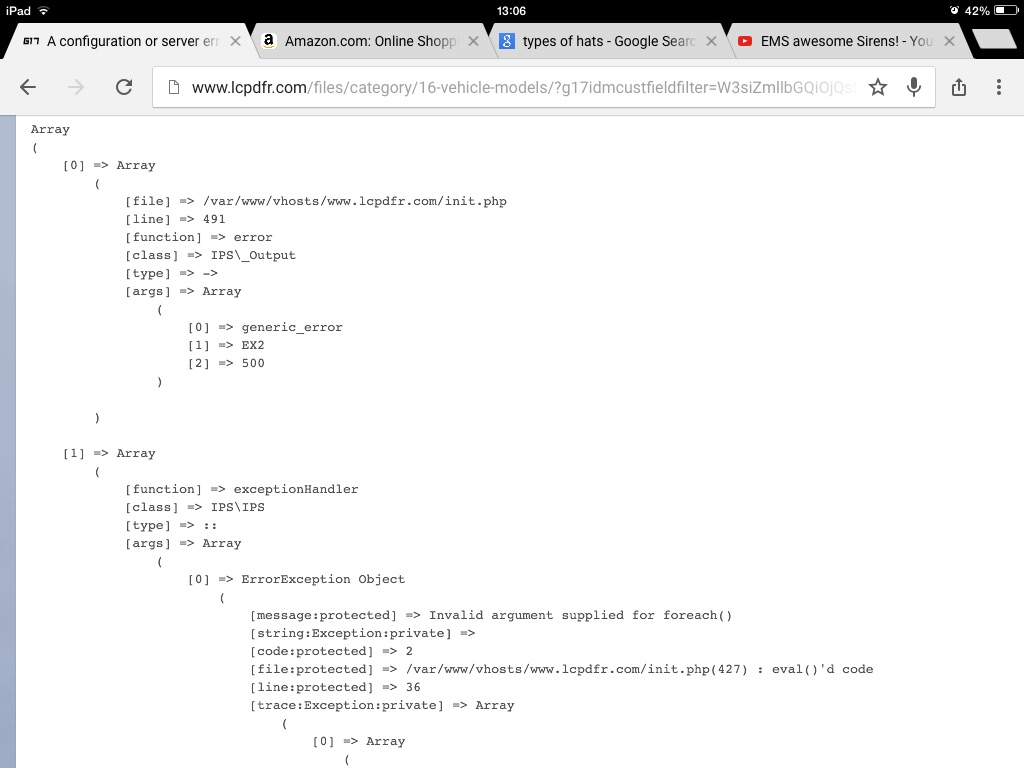The width and height of the screenshot is (1024, 768).
Task: Open the Chrome three-dot menu
Action: (x=999, y=87)
